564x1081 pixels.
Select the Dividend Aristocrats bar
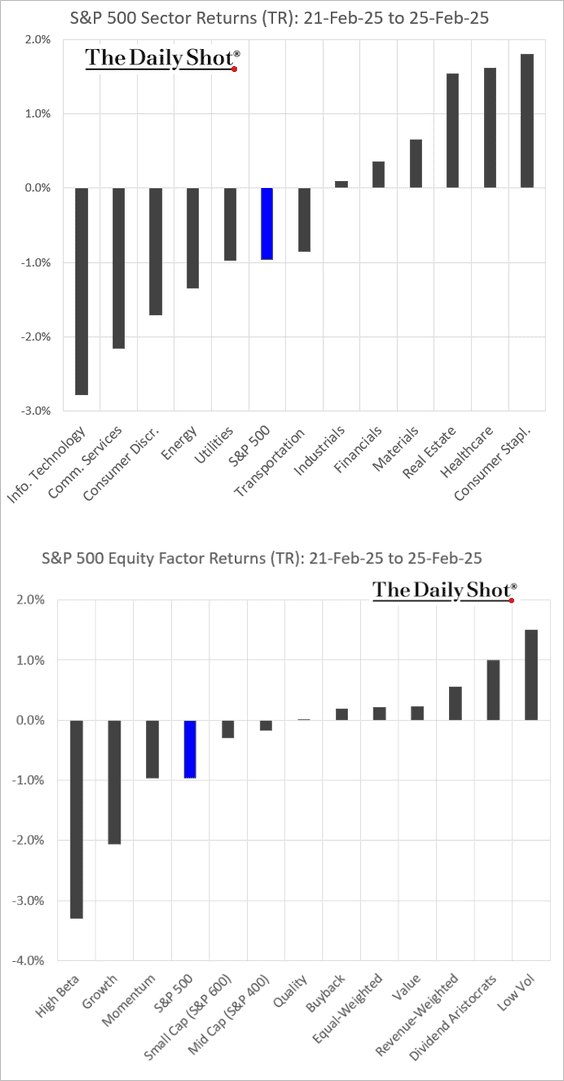tap(492, 690)
